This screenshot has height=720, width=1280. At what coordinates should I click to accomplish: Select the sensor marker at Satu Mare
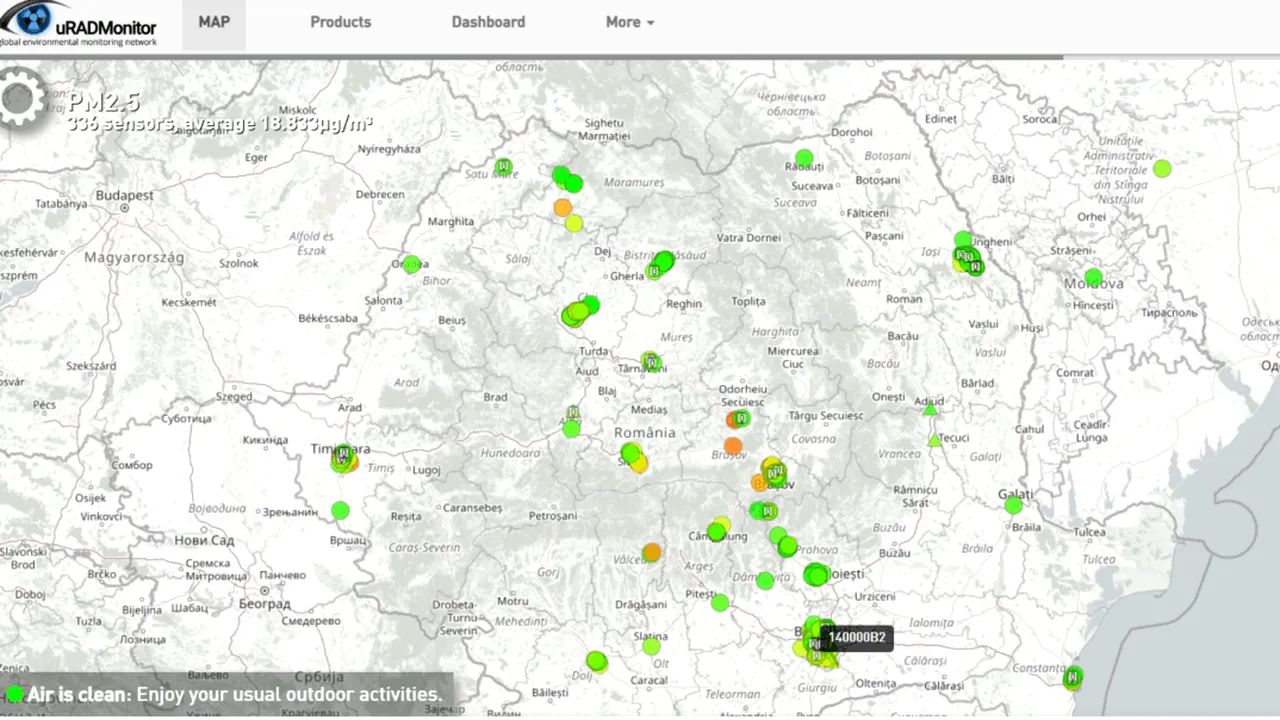pyautogui.click(x=503, y=166)
